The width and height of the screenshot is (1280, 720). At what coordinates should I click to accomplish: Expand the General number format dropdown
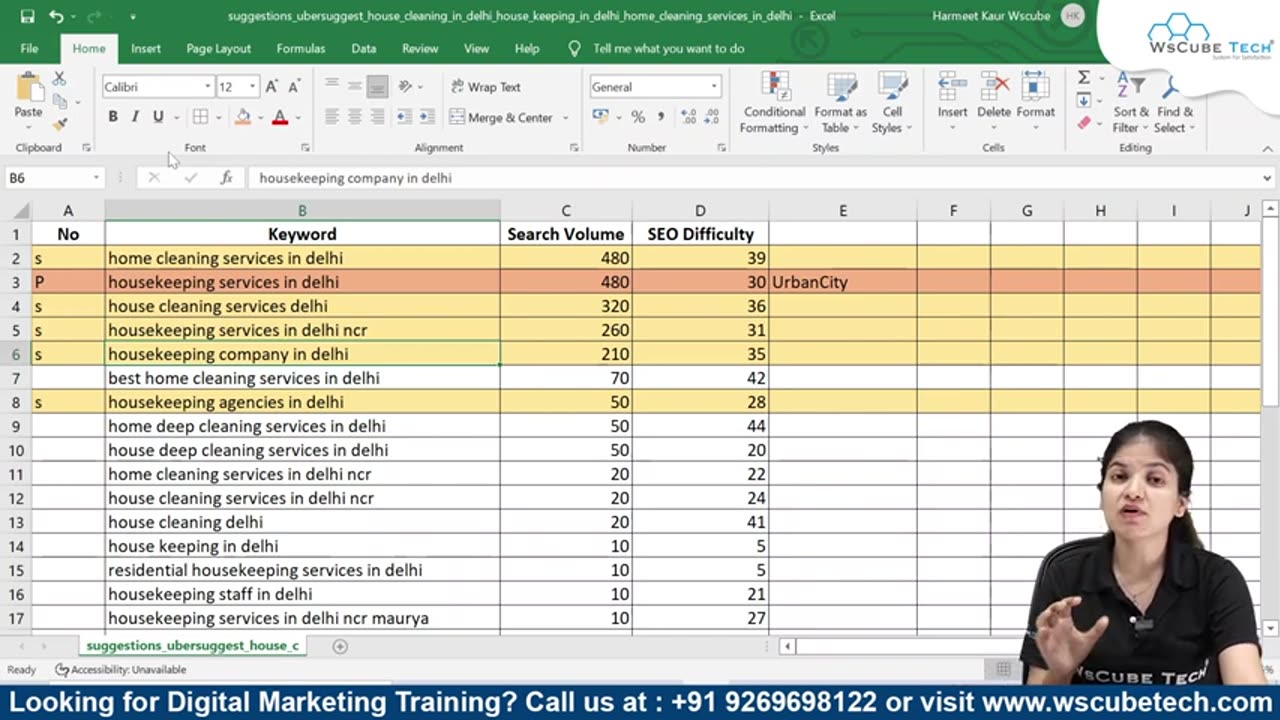tap(714, 87)
